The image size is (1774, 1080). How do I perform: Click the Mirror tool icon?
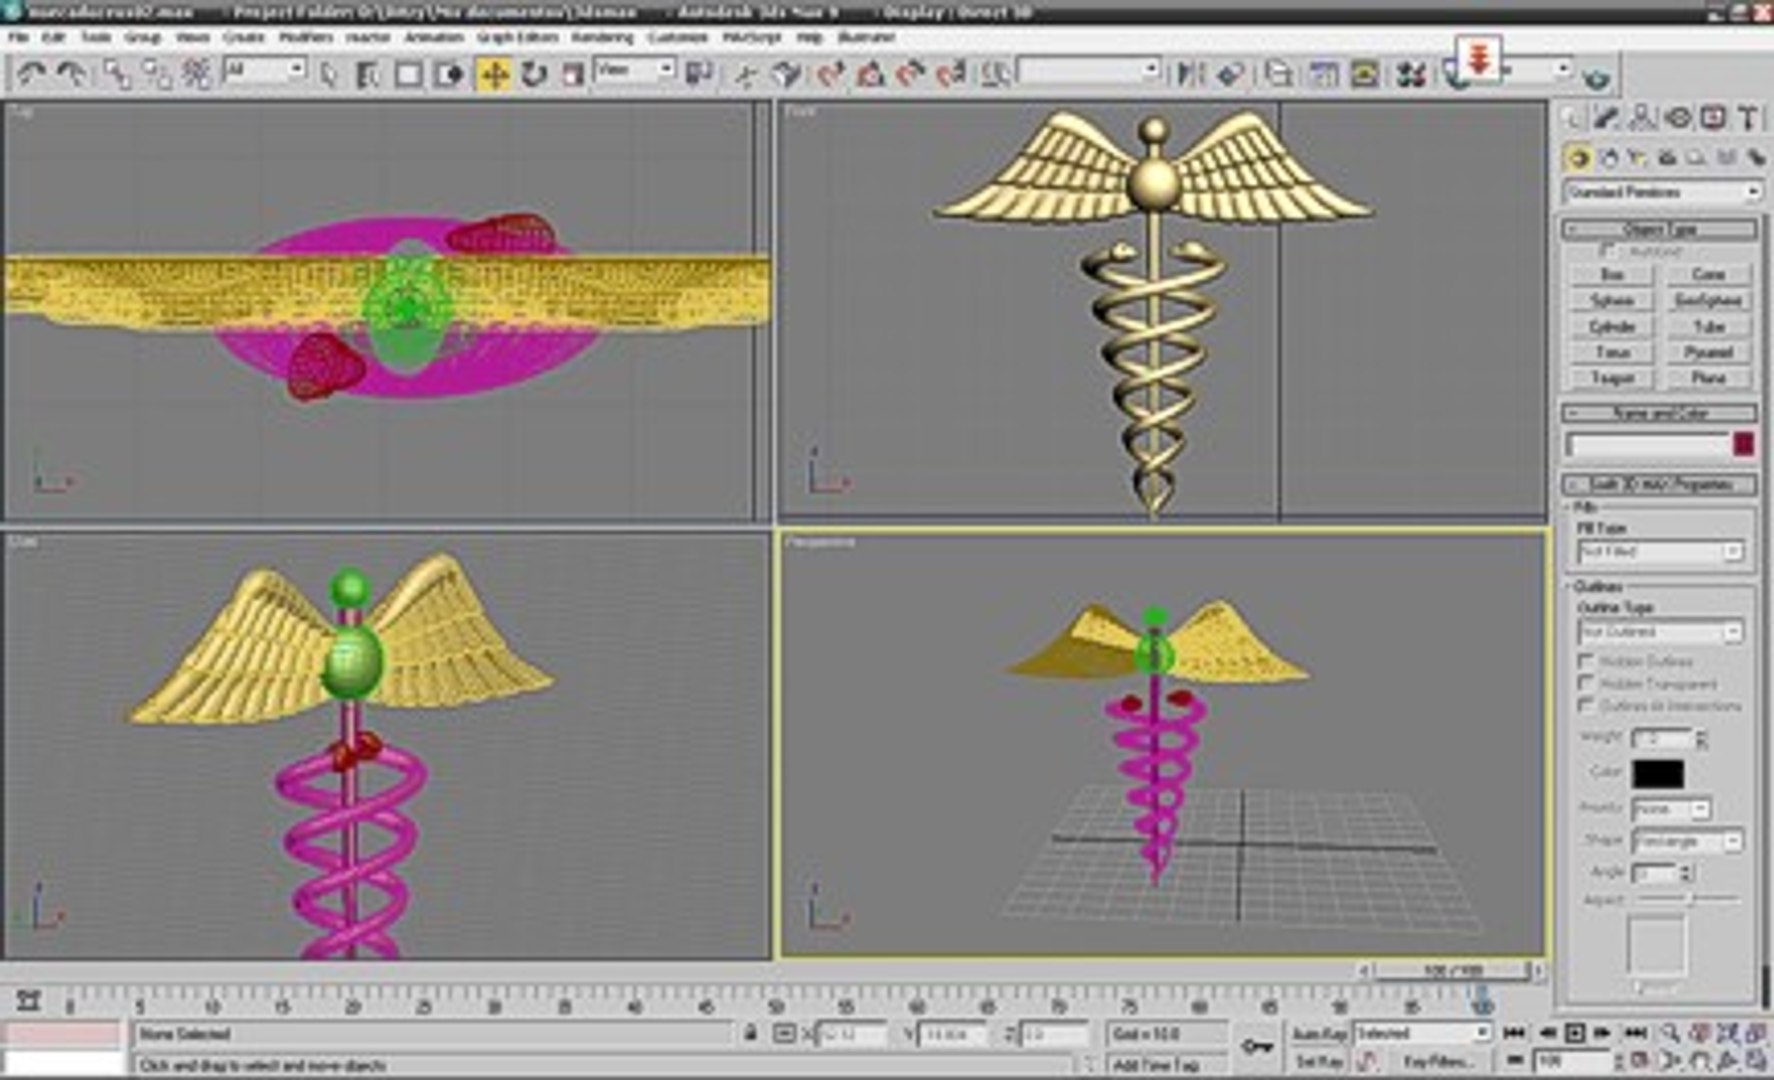pyautogui.click(x=1189, y=74)
